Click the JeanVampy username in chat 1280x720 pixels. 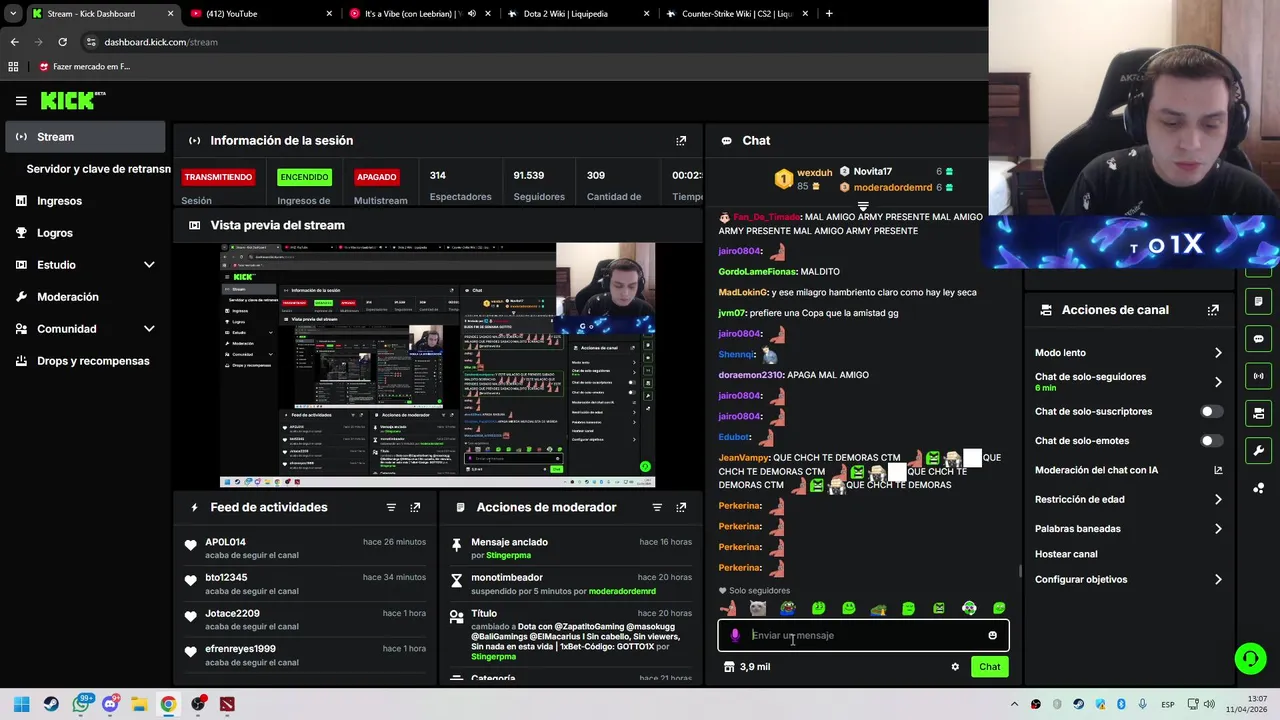pyautogui.click(x=743, y=458)
